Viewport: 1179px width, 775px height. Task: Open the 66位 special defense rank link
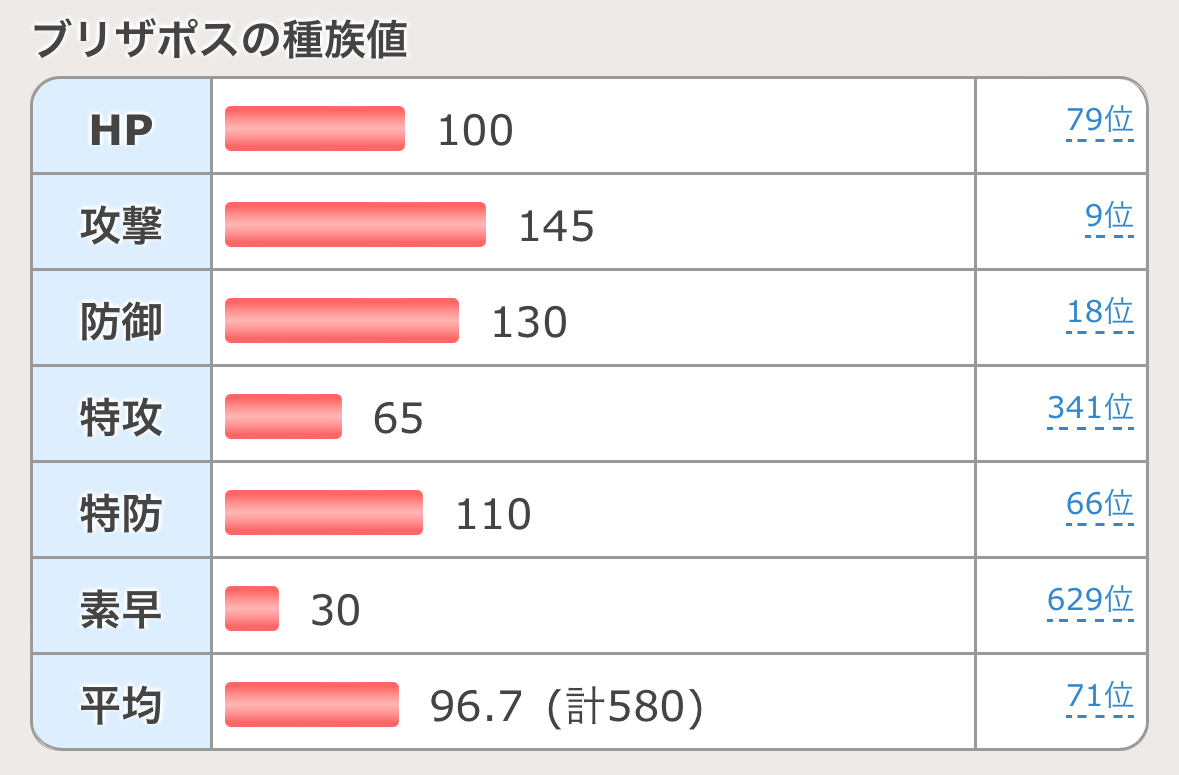(x=1099, y=504)
